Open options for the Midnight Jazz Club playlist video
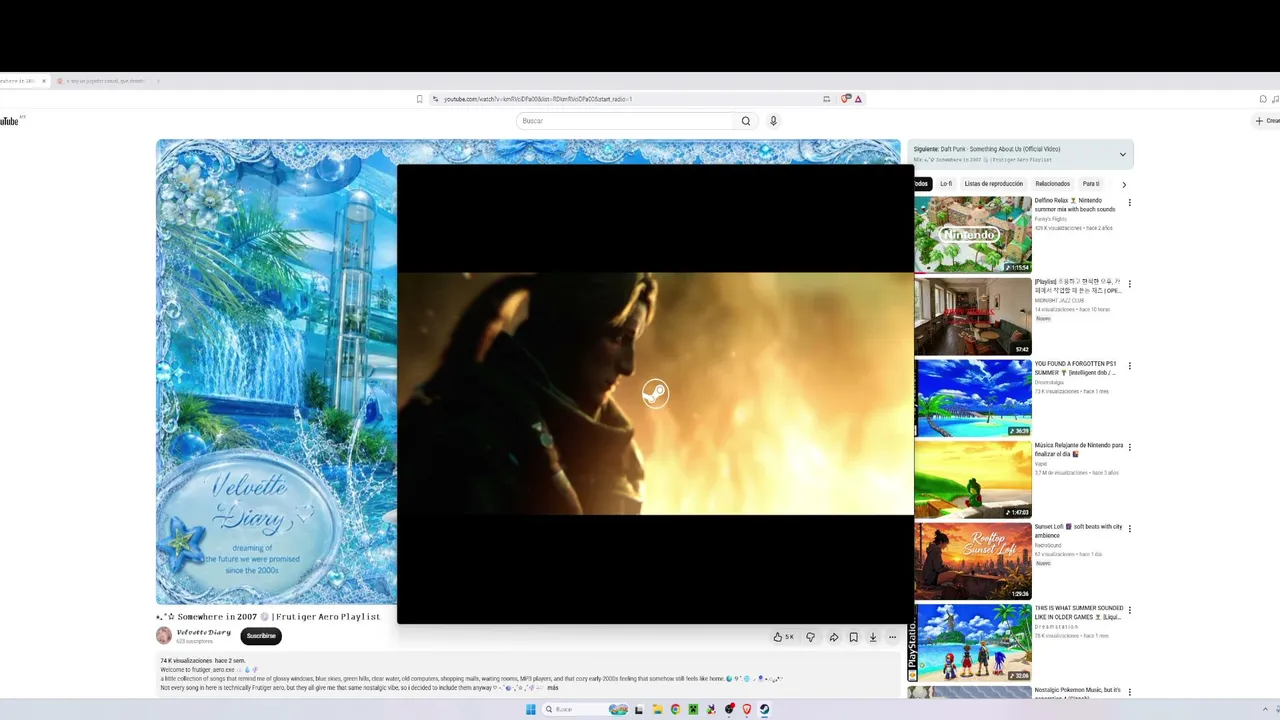The width and height of the screenshot is (1280, 720). (x=1130, y=285)
